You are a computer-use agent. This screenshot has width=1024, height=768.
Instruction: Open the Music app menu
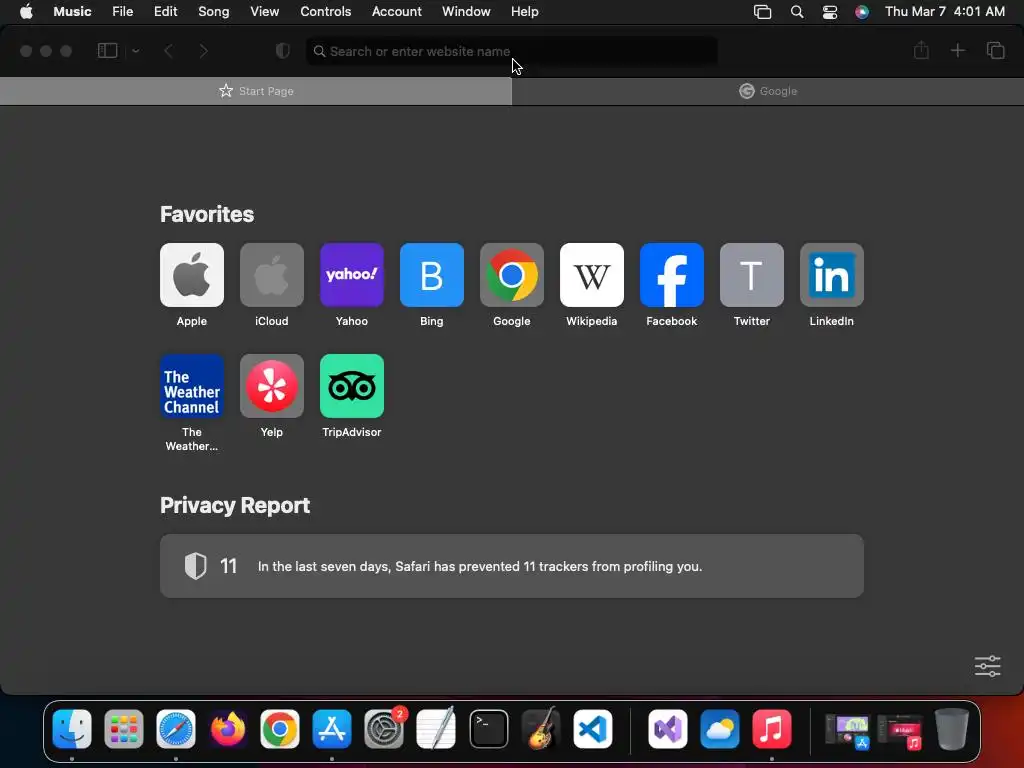coord(72,11)
